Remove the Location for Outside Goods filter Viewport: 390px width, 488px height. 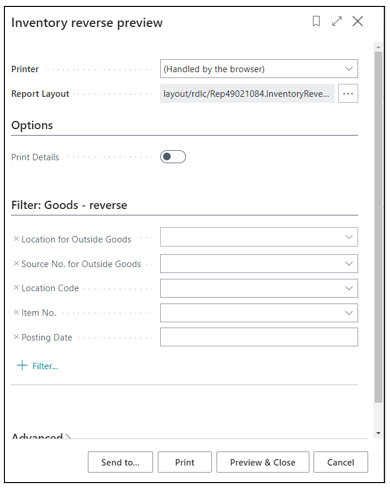click(x=16, y=239)
